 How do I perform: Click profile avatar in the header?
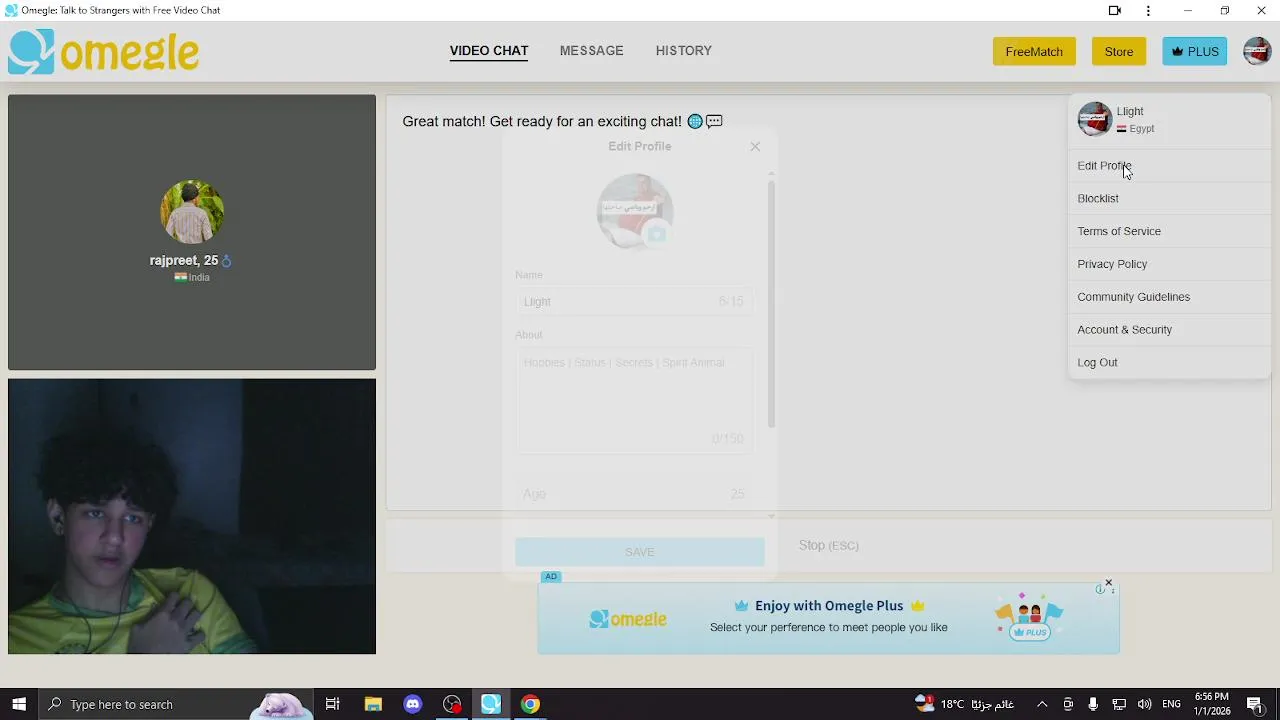(1257, 51)
